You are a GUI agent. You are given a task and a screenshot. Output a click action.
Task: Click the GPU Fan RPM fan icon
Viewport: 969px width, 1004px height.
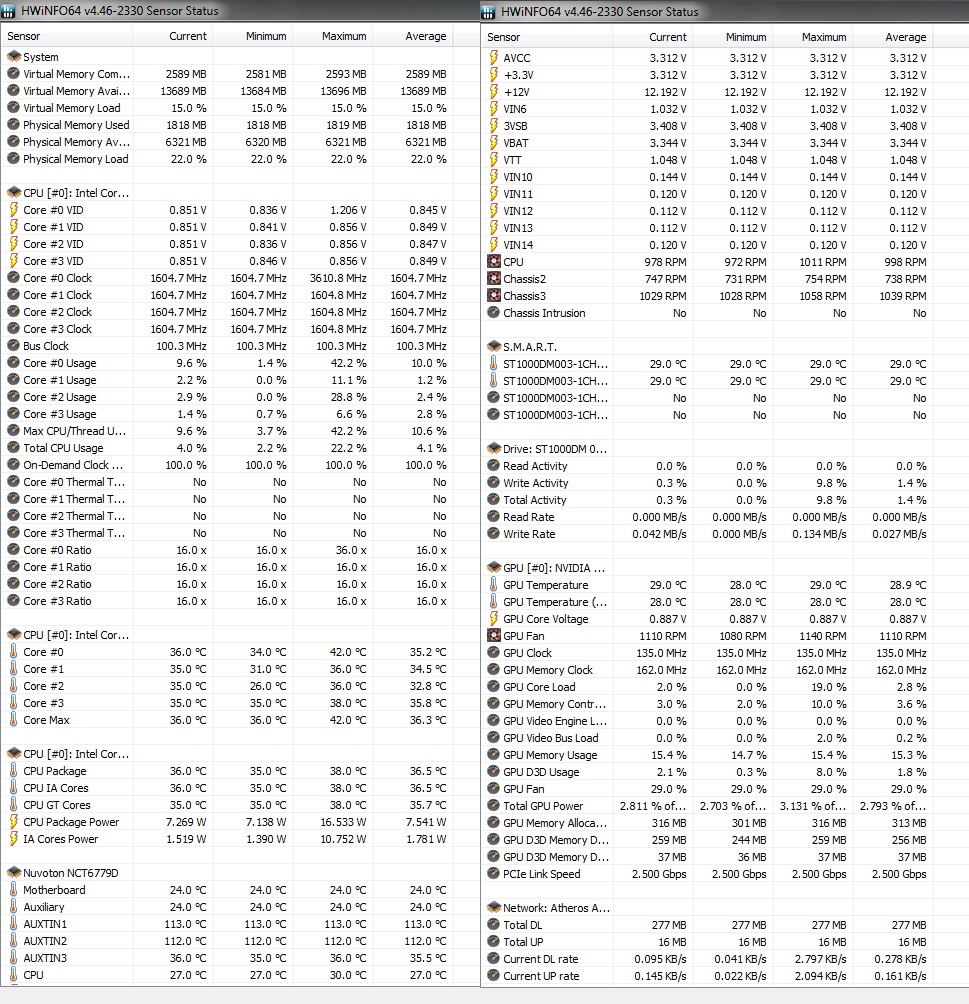[x=494, y=636]
